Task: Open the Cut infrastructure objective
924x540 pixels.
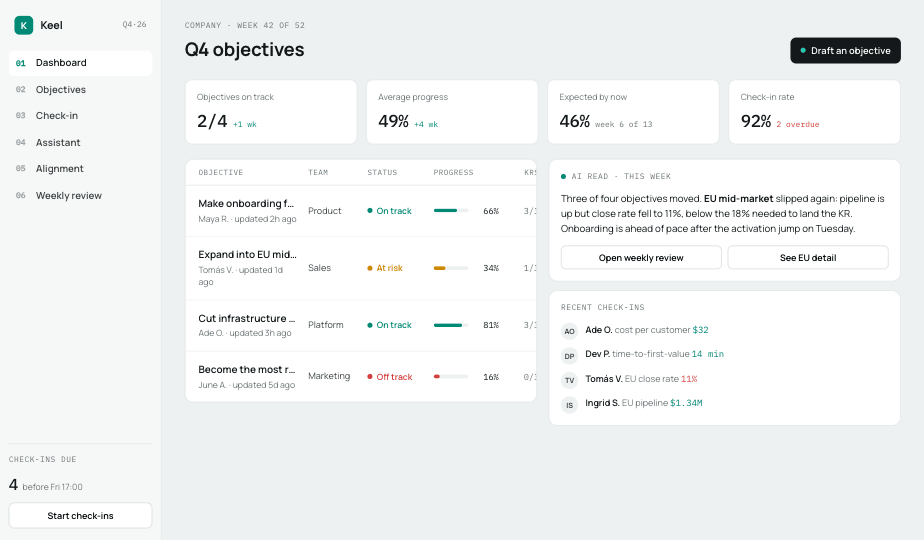Action: [x=361, y=325]
